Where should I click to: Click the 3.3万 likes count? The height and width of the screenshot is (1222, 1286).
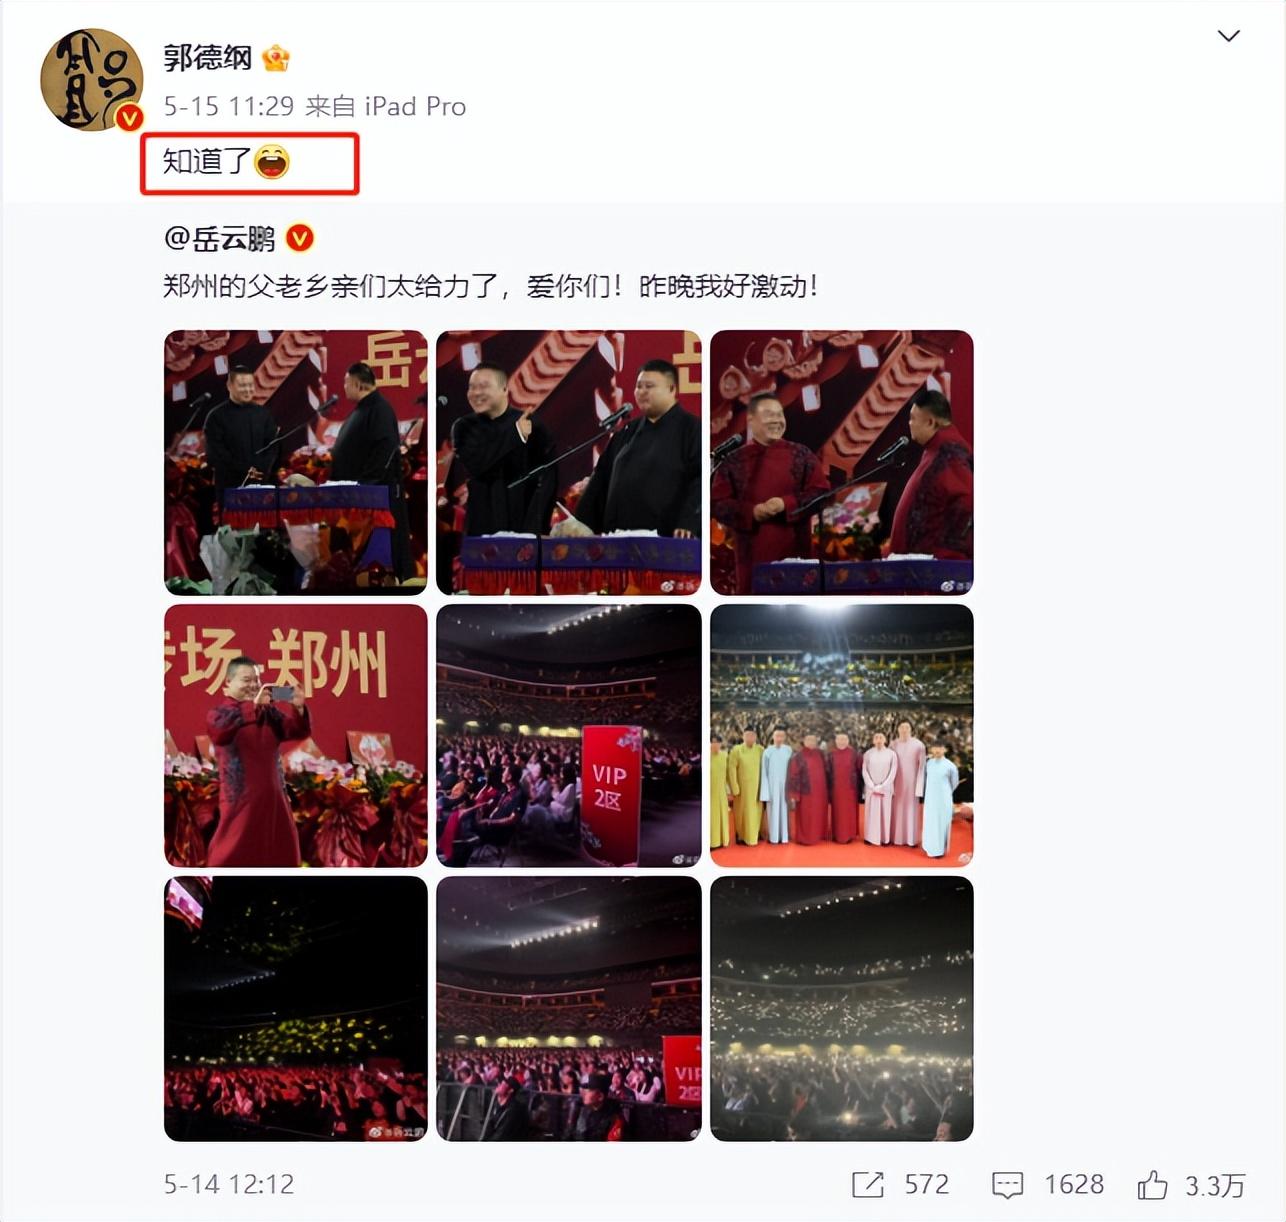pos(1215,1185)
